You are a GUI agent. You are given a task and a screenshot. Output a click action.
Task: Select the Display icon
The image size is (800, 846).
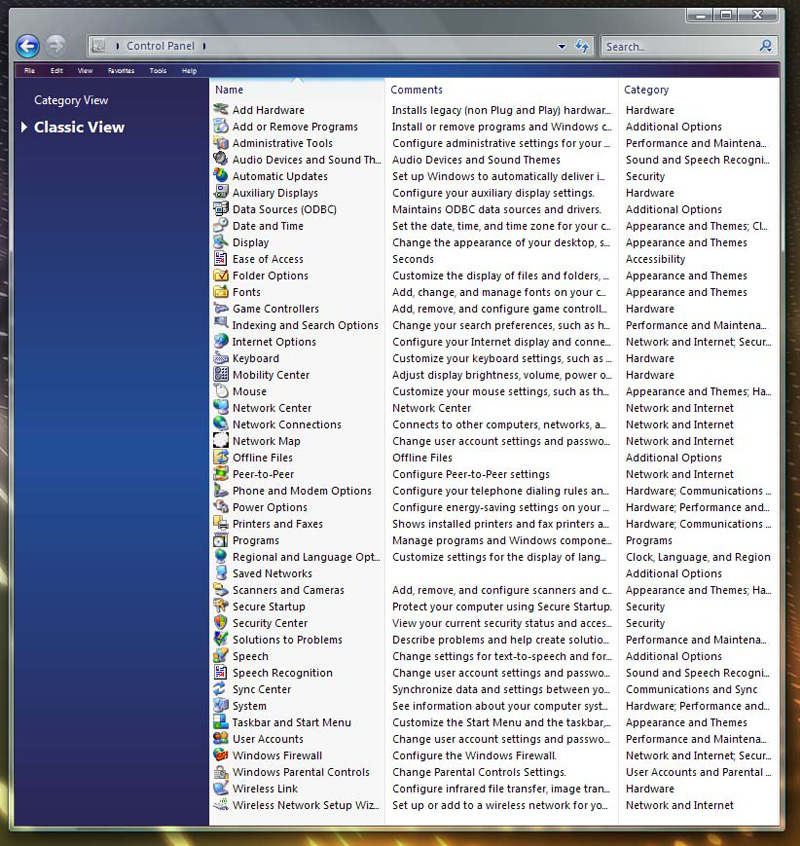click(221, 242)
